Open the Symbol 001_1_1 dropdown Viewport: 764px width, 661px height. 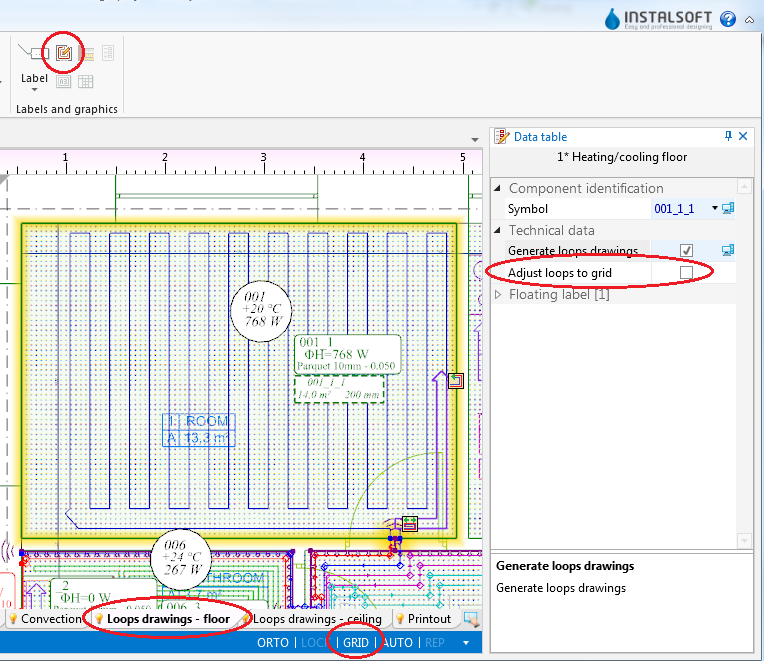point(715,208)
